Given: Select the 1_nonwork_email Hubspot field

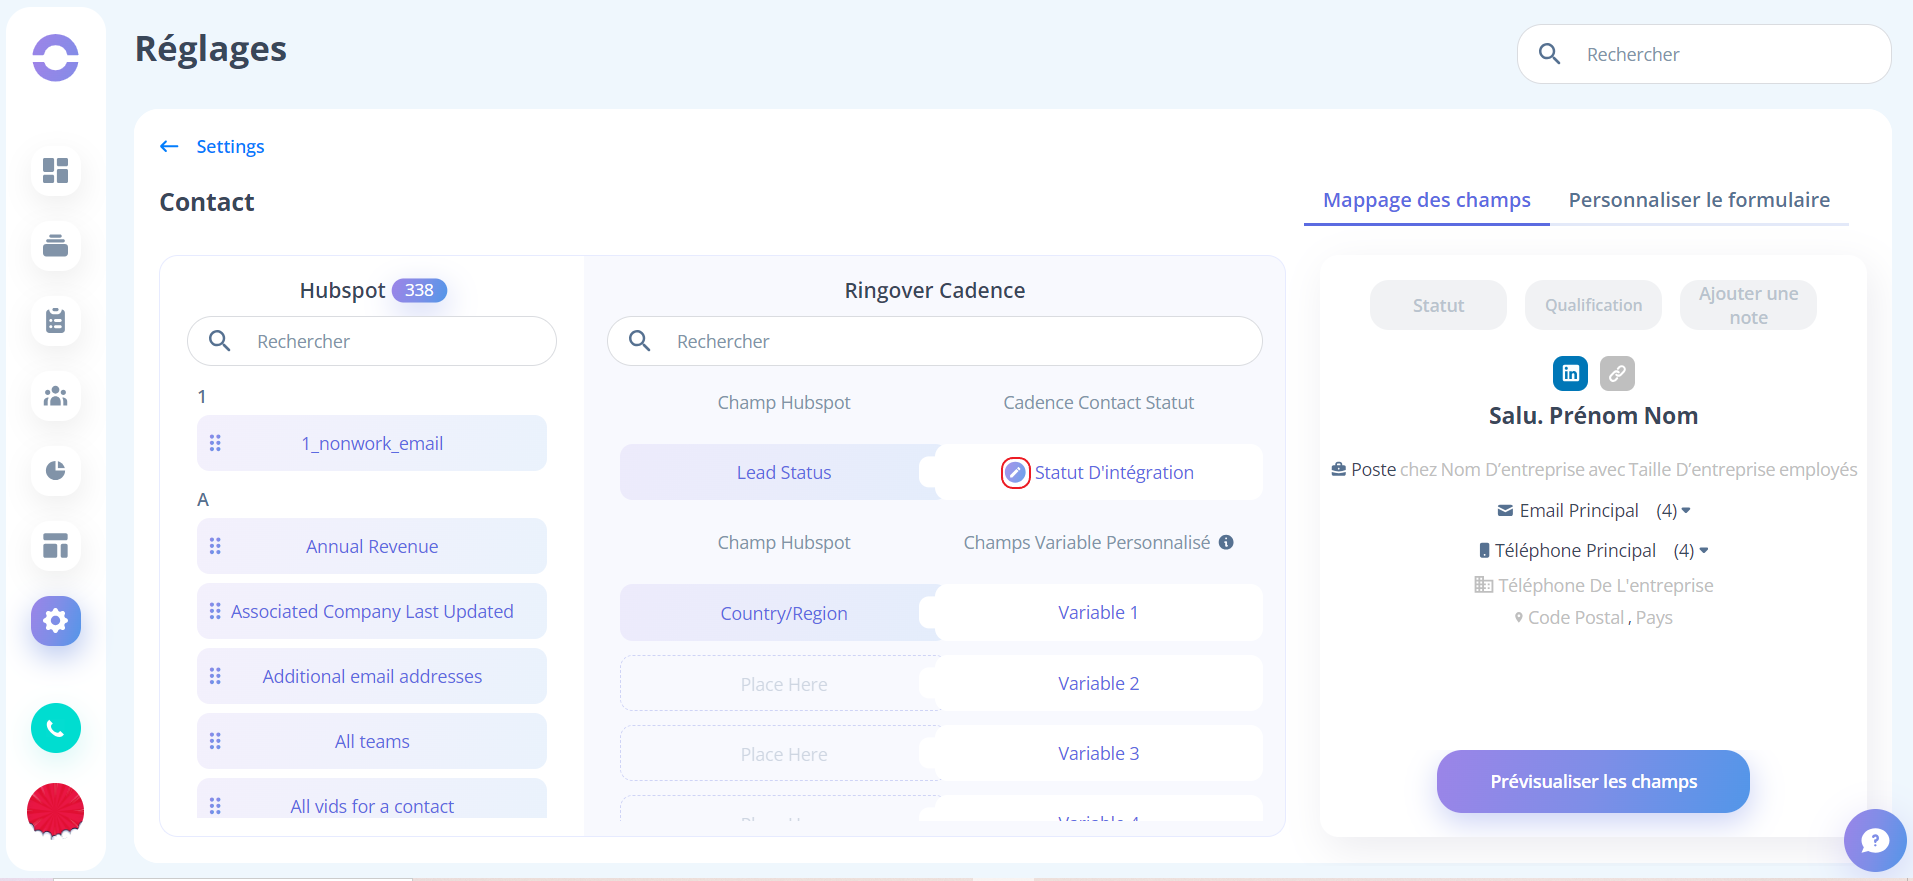Looking at the screenshot, I should [372, 443].
